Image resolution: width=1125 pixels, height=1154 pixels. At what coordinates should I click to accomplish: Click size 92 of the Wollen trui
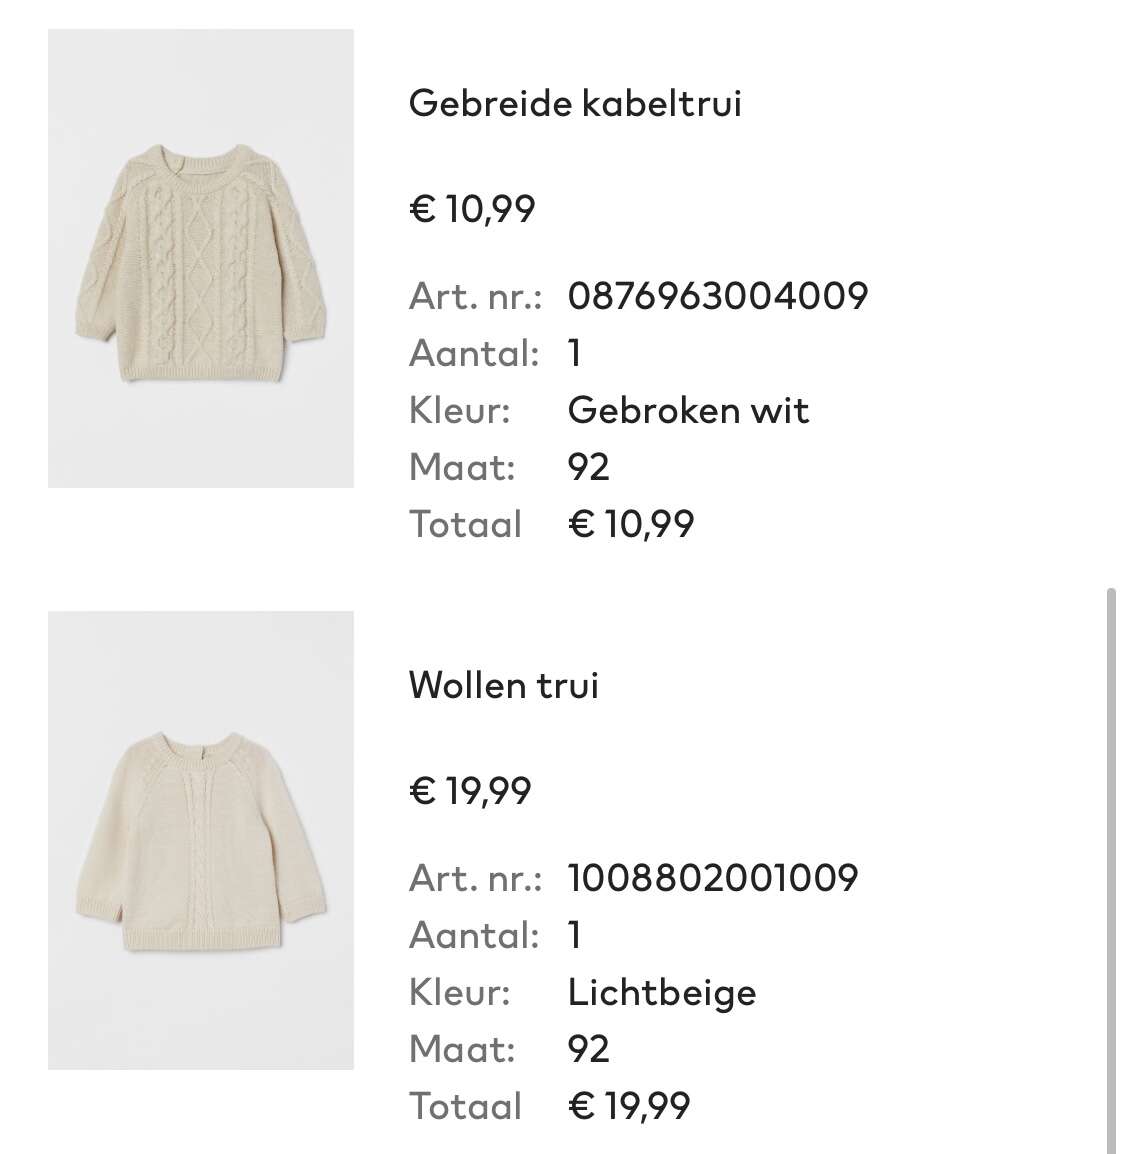588,1049
